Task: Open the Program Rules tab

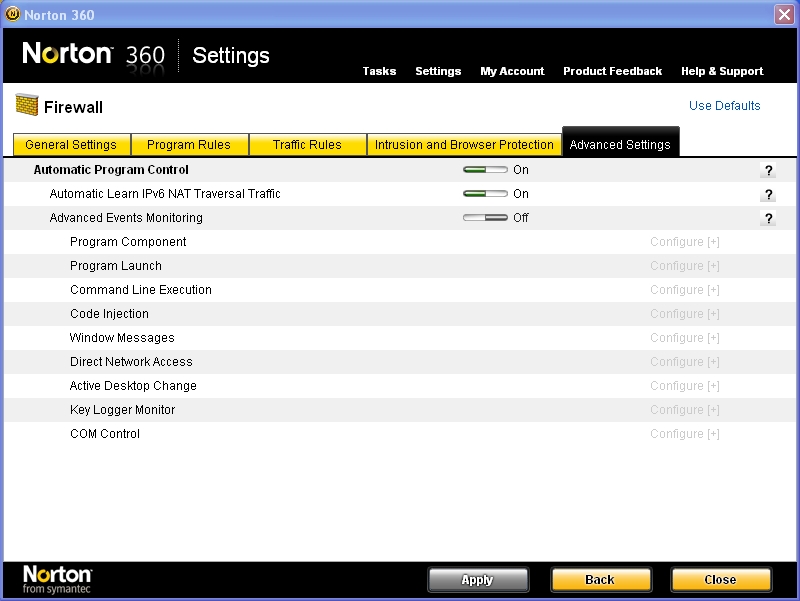Action: coord(189,145)
